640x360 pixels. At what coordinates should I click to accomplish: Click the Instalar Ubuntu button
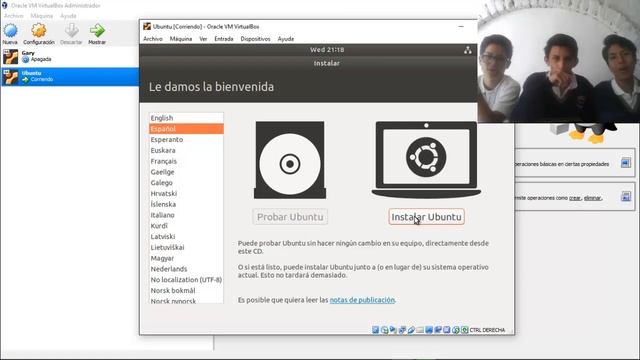pyautogui.click(x=426, y=217)
